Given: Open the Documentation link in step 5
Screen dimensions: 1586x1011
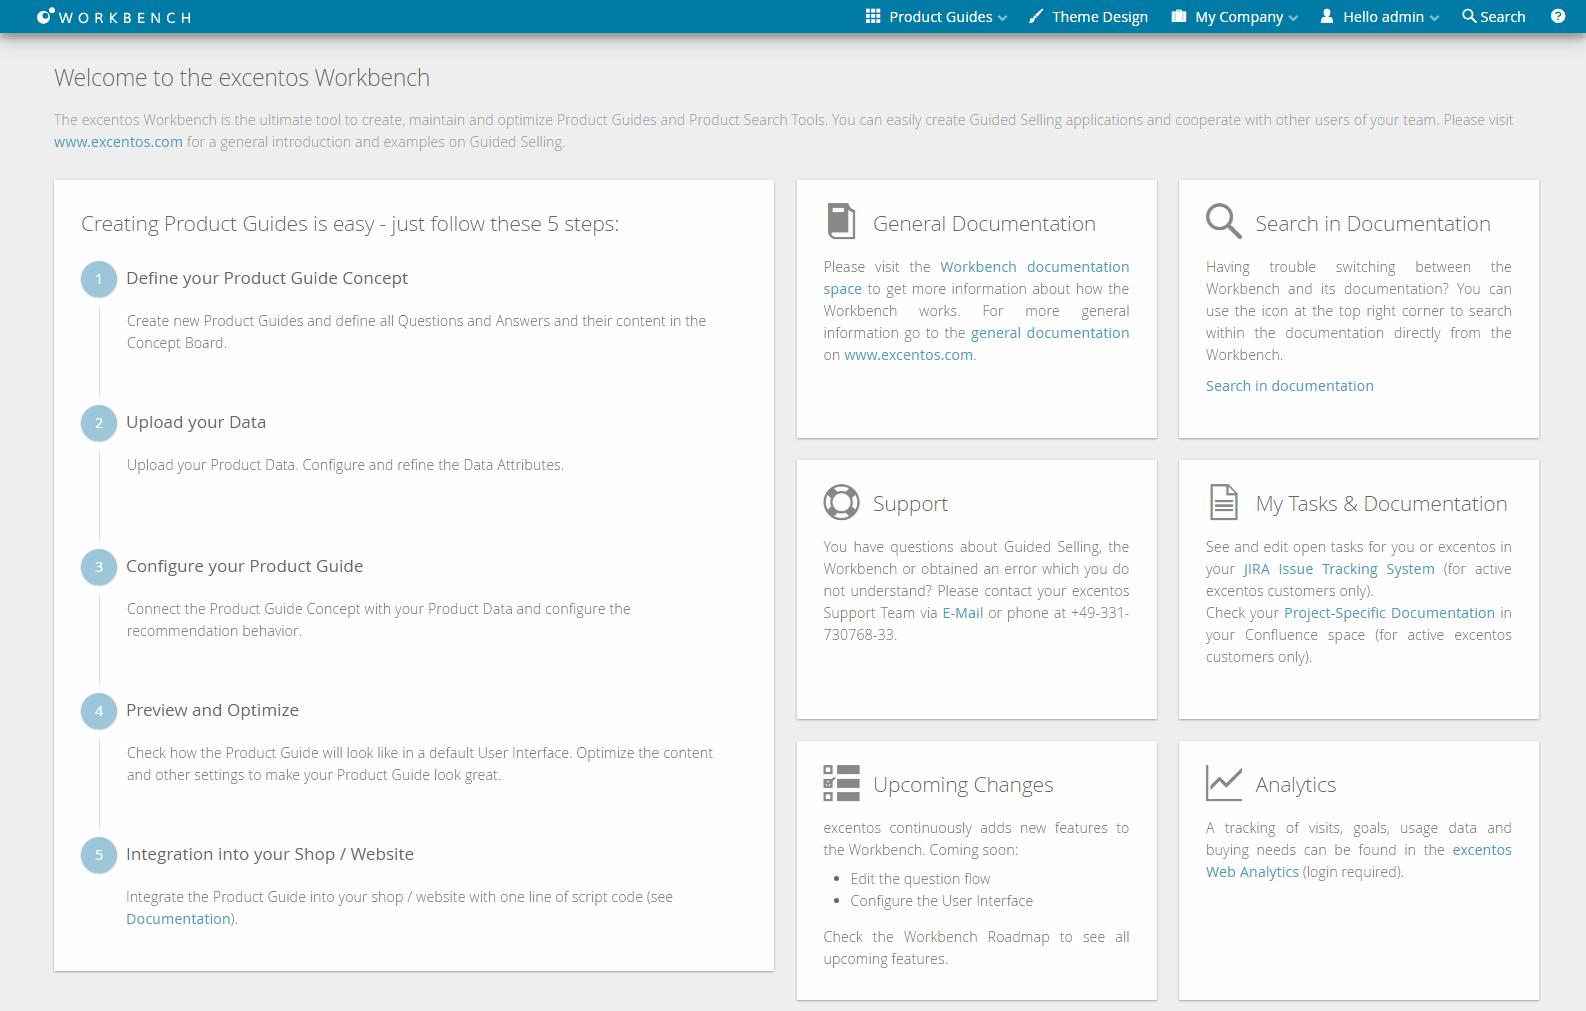Looking at the screenshot, I should [x=178, y=919].
